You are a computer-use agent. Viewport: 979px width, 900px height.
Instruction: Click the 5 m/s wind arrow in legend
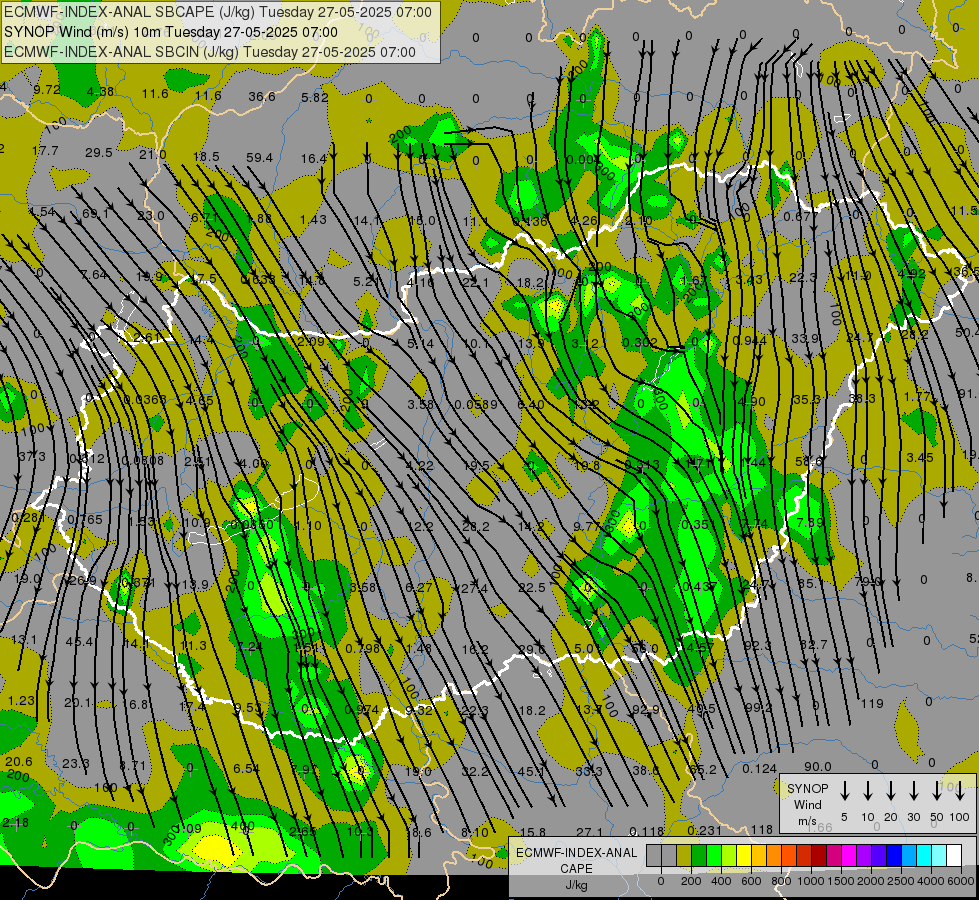tap(844, 791)
